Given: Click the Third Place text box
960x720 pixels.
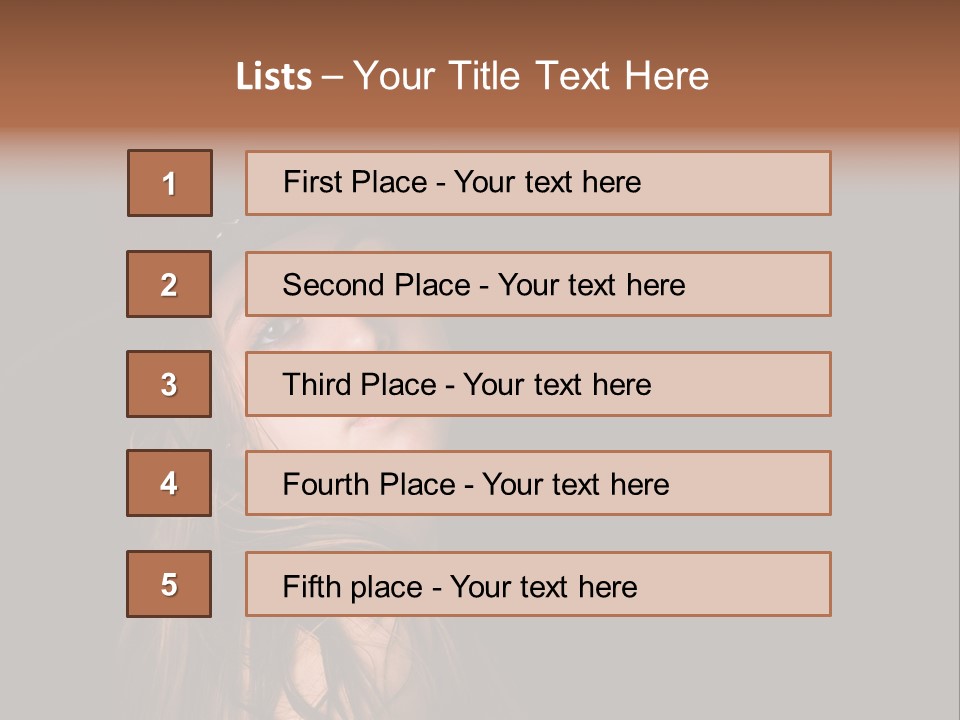Looking at the screenshot, I should coord(538,384).
